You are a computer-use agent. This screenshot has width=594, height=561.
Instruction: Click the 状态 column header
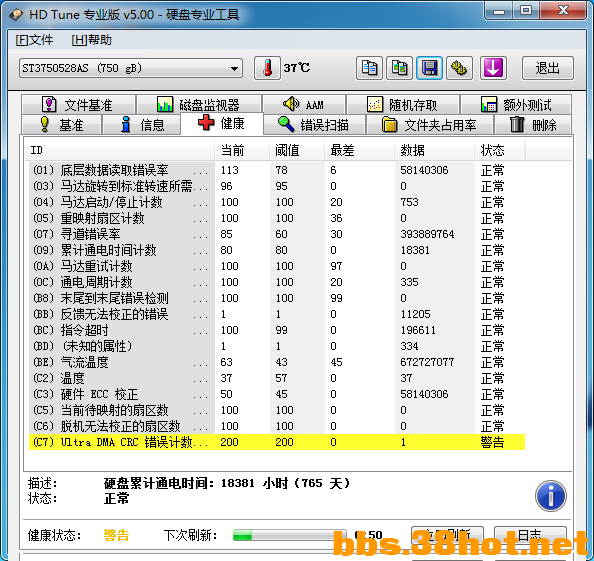tap(499, 150)
